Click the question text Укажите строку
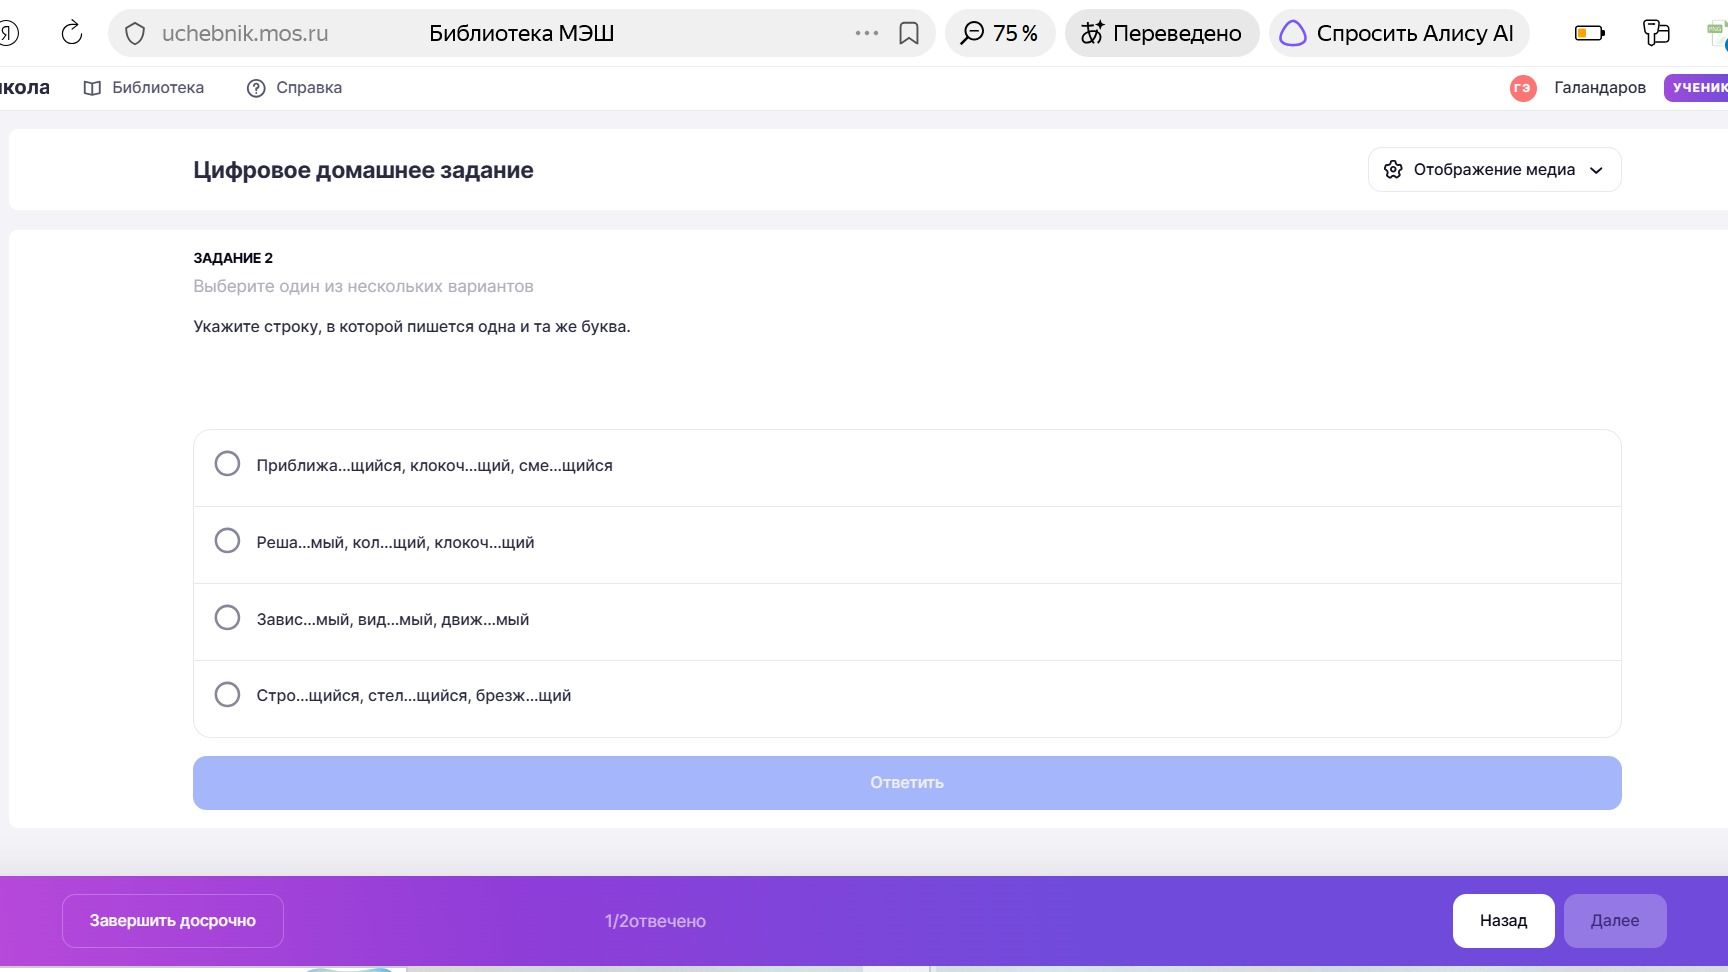The height and width of the screenshot is (972, 1728). (412, 327)
